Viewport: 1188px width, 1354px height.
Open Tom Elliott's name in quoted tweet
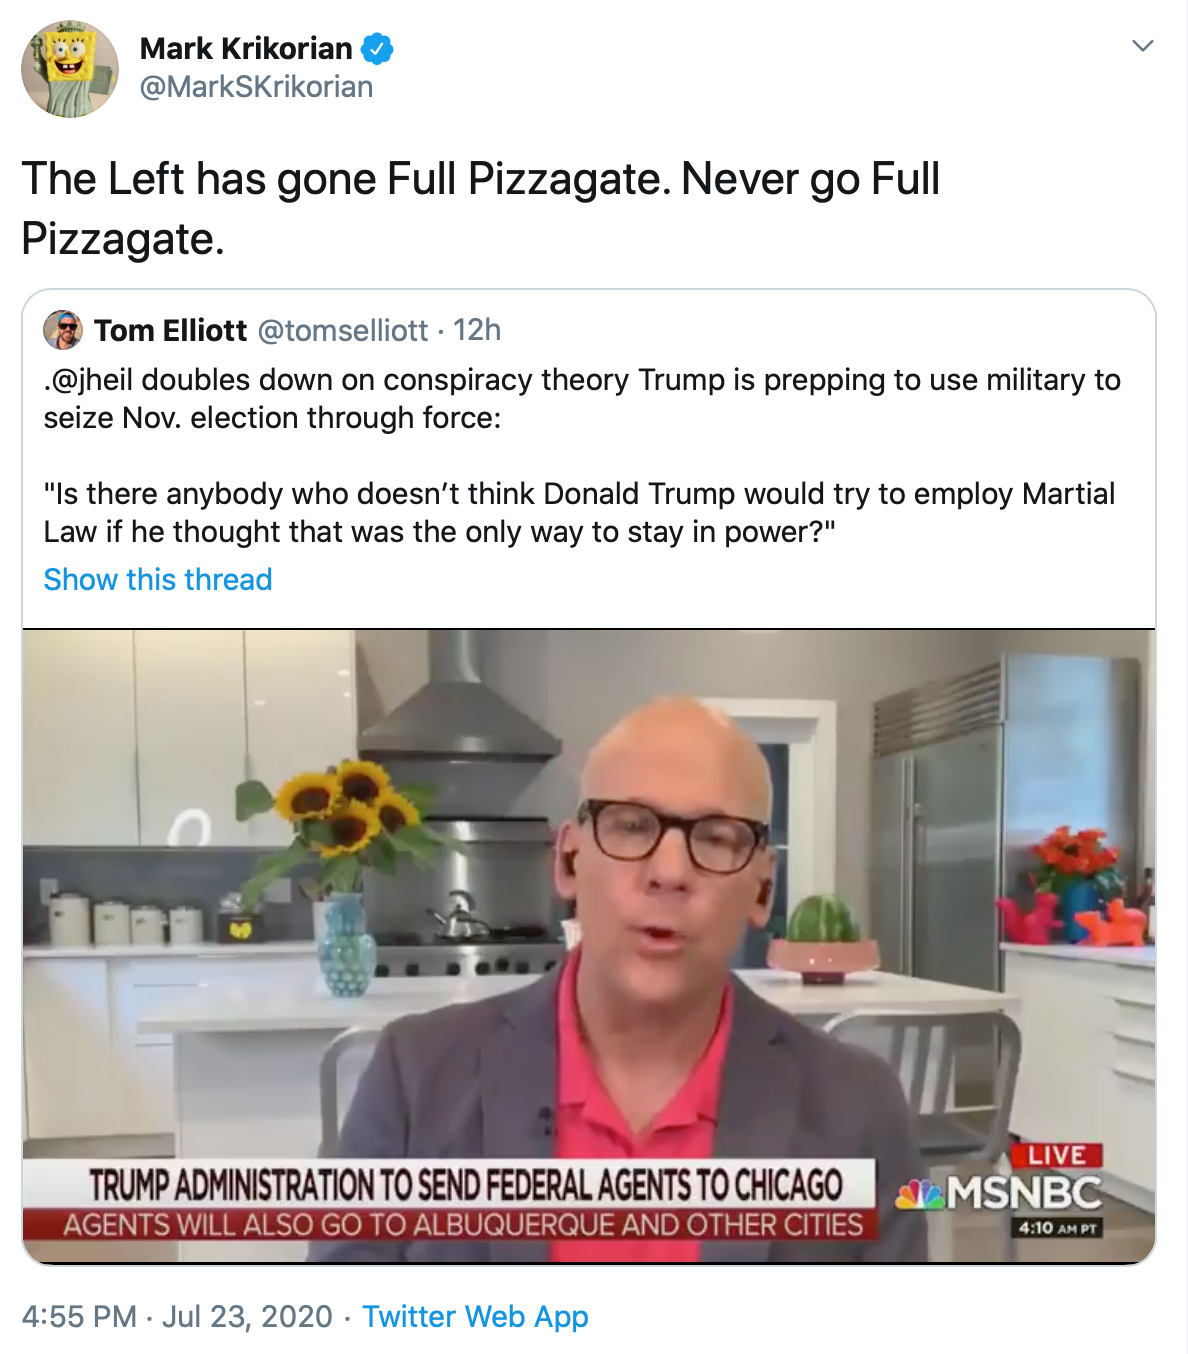click(170, 330)
